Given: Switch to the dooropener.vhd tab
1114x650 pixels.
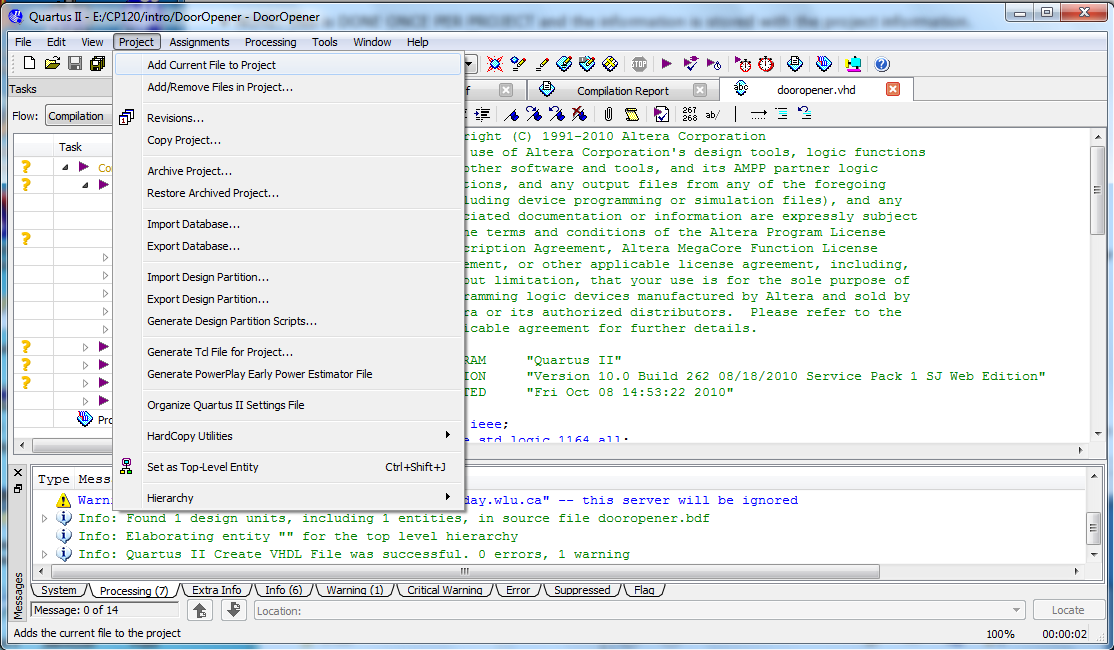Looking at the screenshot, I should 816,90.
